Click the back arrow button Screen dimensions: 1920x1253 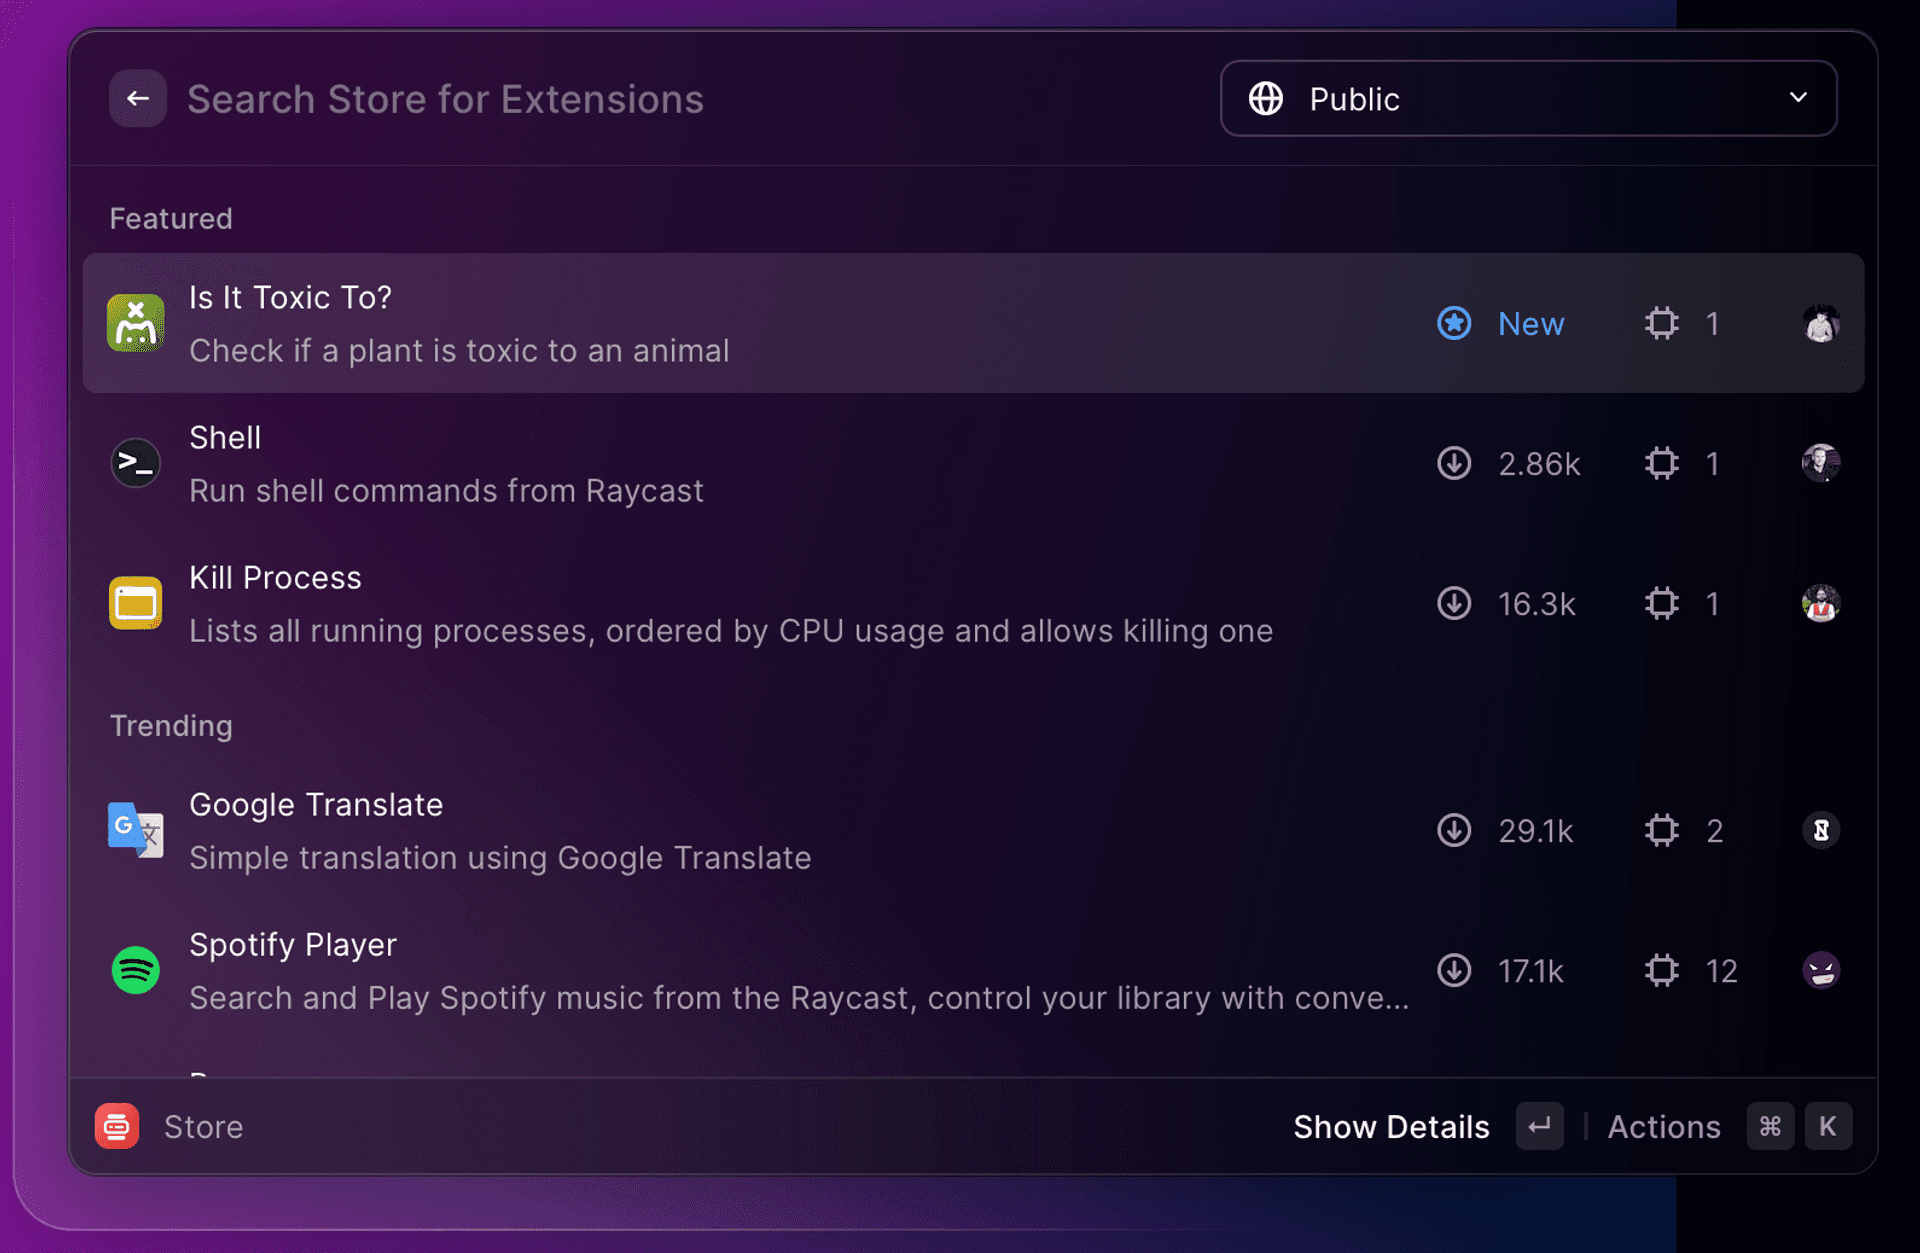click(138, 98)
